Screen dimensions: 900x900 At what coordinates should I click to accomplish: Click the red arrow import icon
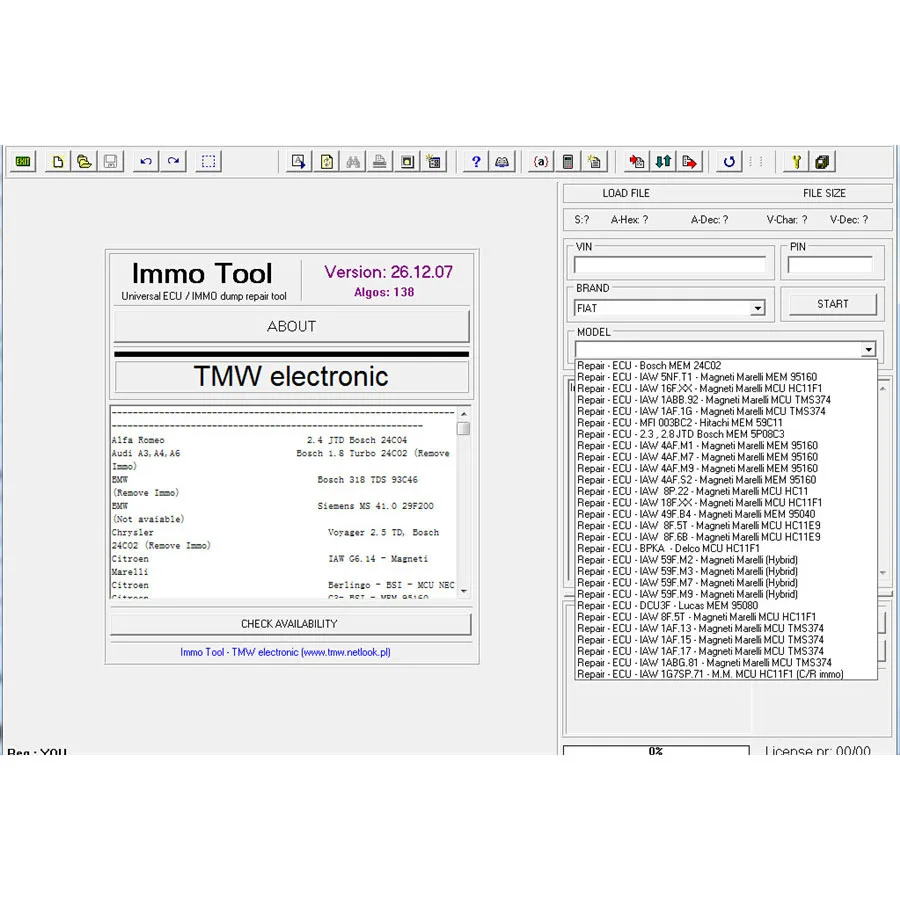[637, 161]
